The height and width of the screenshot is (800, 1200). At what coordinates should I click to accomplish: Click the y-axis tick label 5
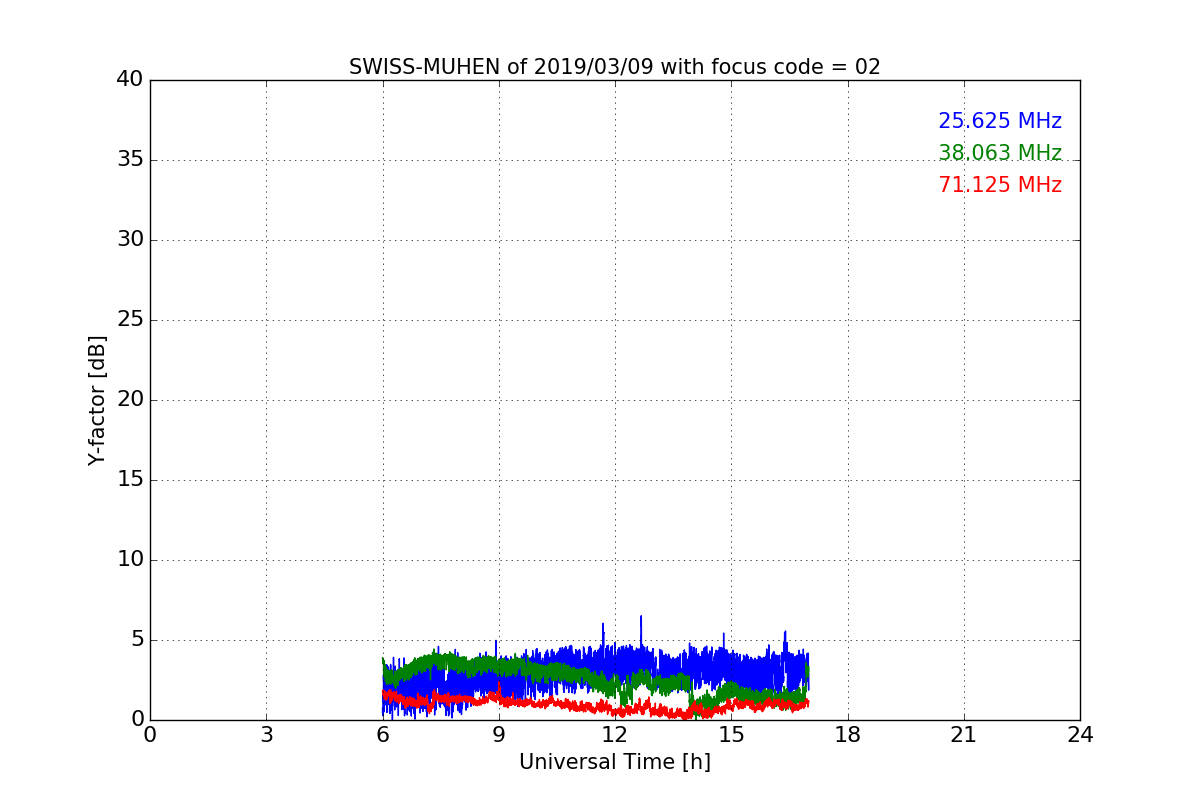[x=136, y=640]
